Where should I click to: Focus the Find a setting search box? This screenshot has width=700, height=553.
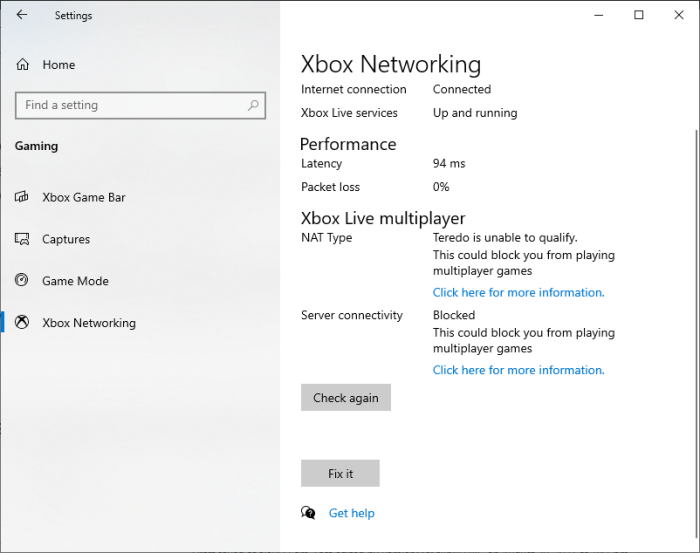pyautogui.click(x=140, y=105)
